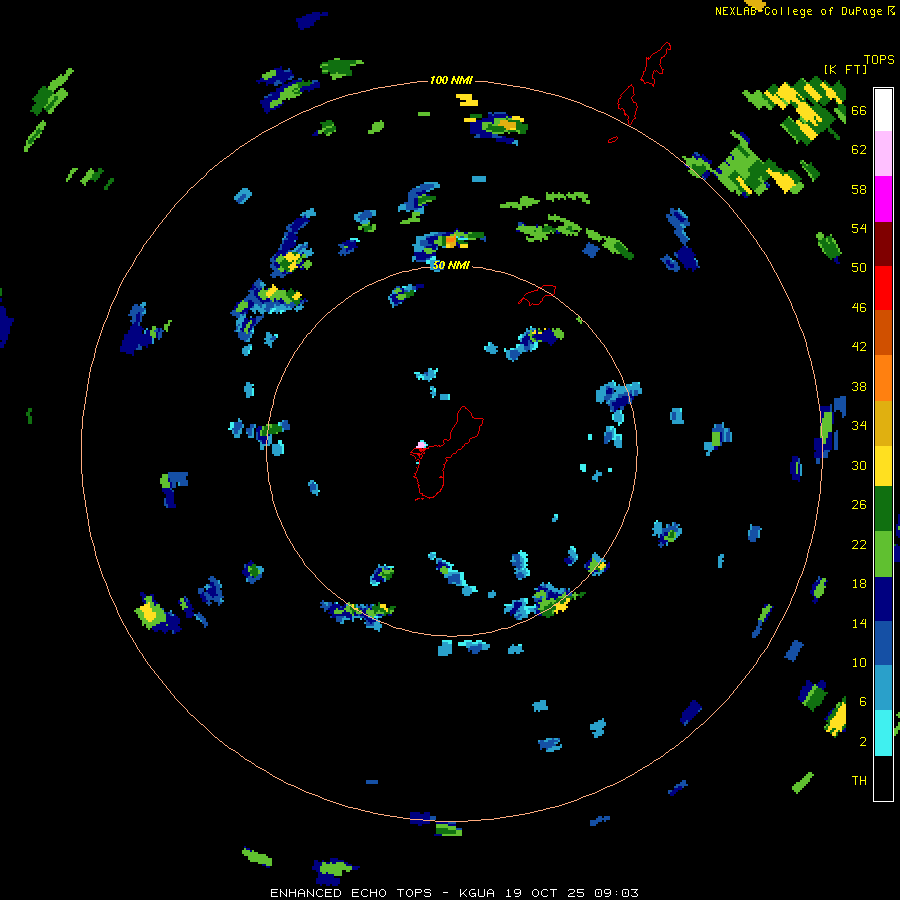Click legend value "66"

pos(859,110)
